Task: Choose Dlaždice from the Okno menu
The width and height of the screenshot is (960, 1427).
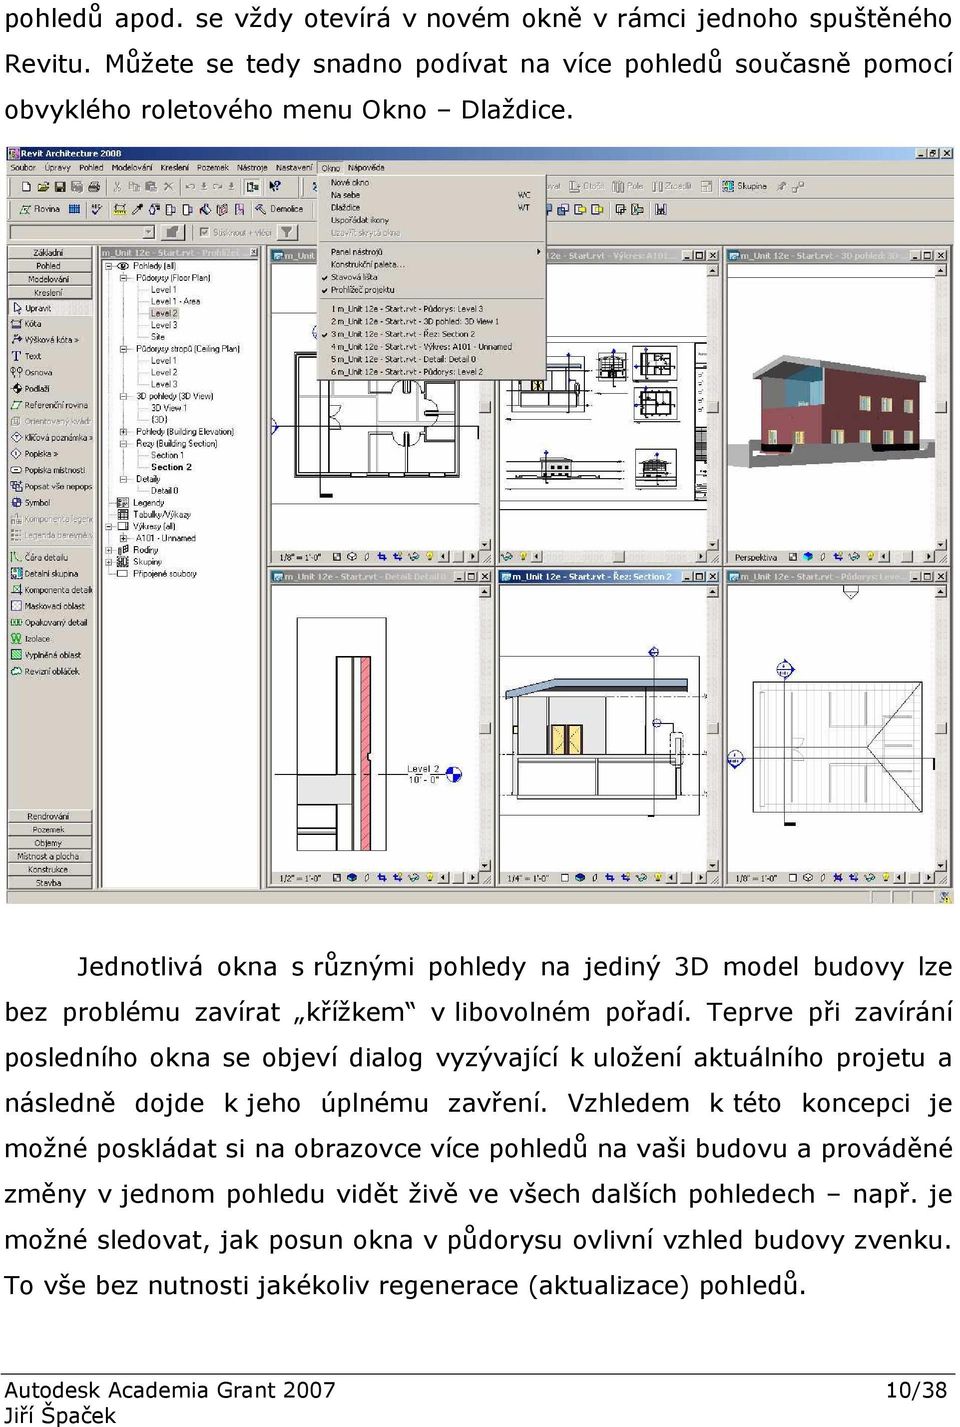Action: (x=430, y=208)
